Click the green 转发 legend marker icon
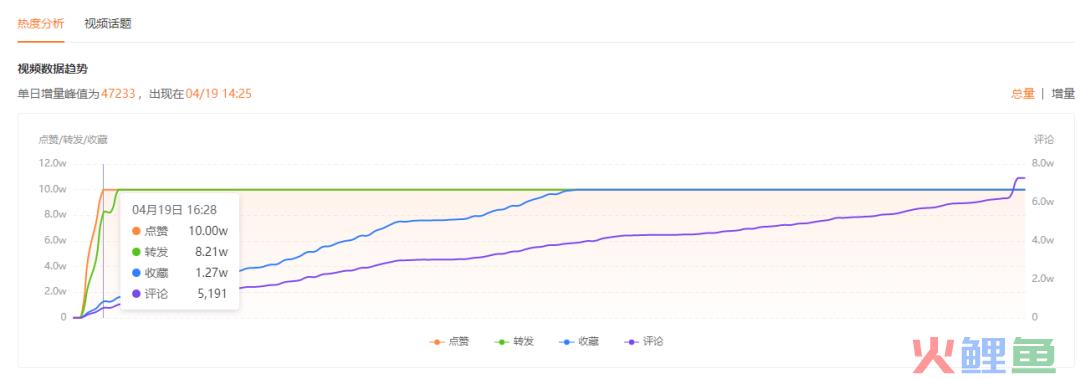Image resolution: width=1080 pixels, height=379 pixels. pos(501,341)
